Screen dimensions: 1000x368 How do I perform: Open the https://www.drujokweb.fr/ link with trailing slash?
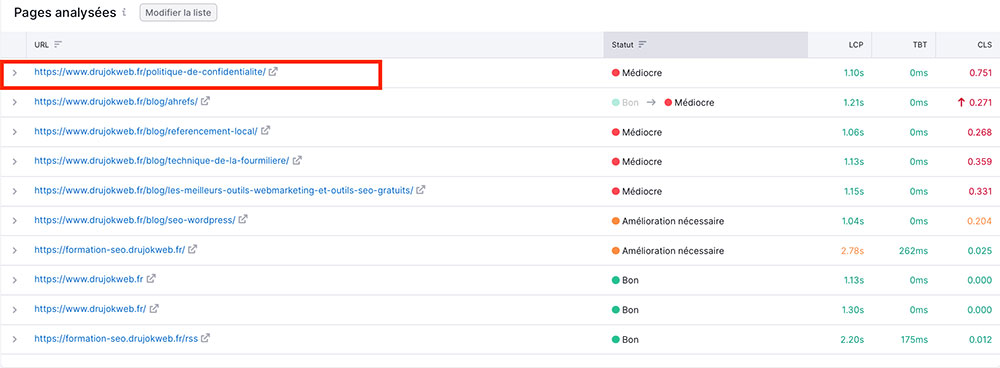[90, 309]
